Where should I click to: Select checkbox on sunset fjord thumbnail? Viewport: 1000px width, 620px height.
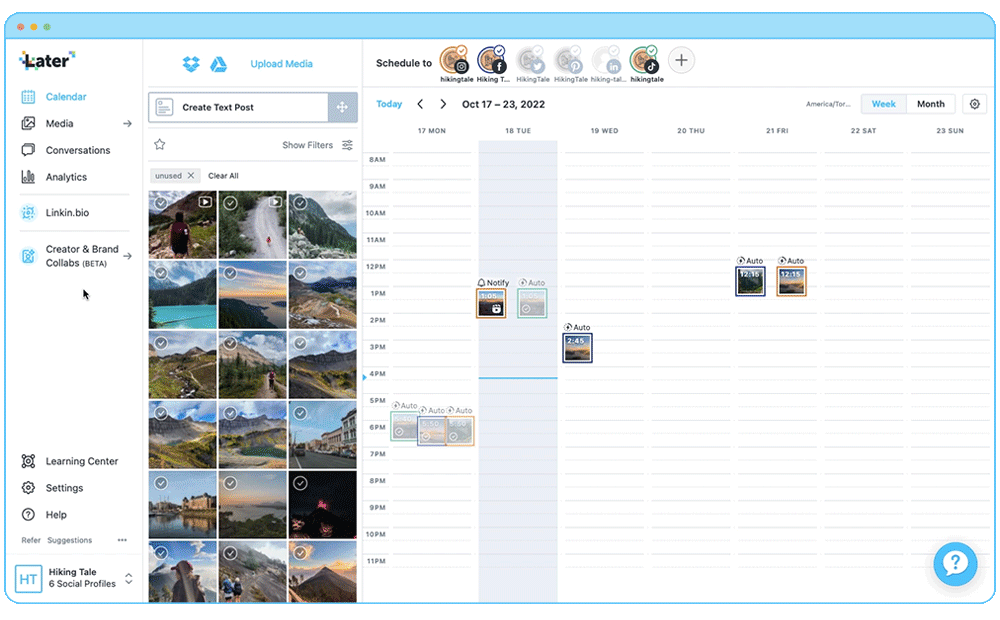click(230, 273)
